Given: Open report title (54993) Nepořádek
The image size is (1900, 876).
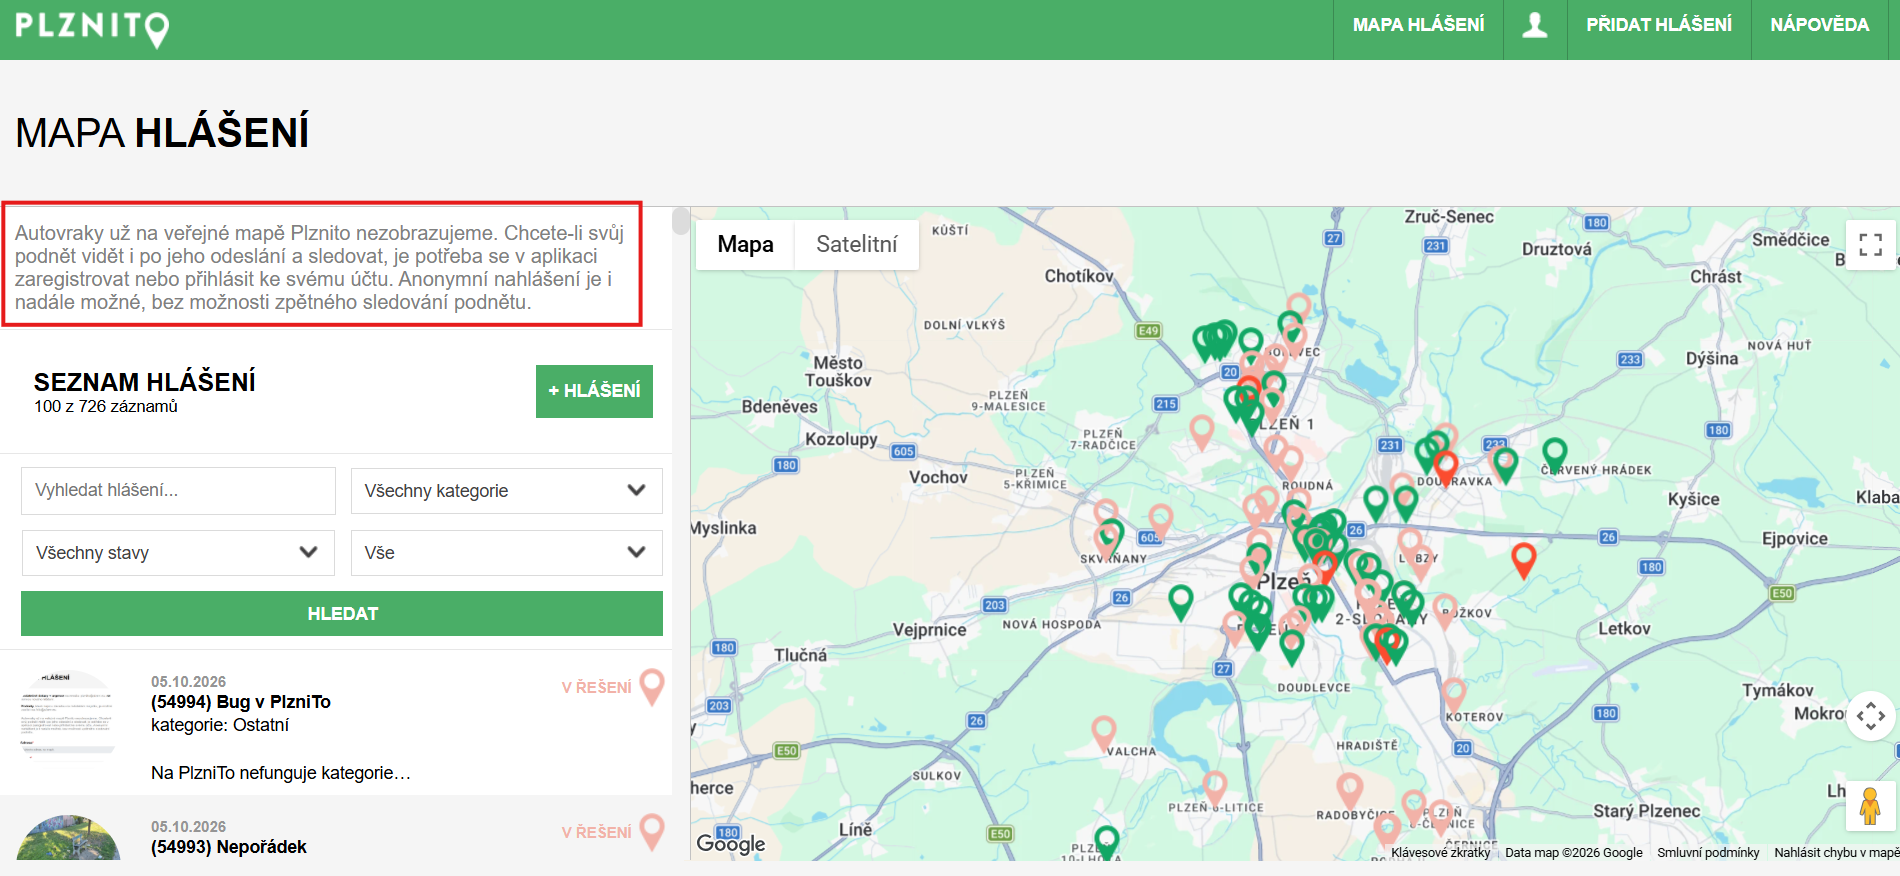Looking at the screenshot, I should pos(229,847).
